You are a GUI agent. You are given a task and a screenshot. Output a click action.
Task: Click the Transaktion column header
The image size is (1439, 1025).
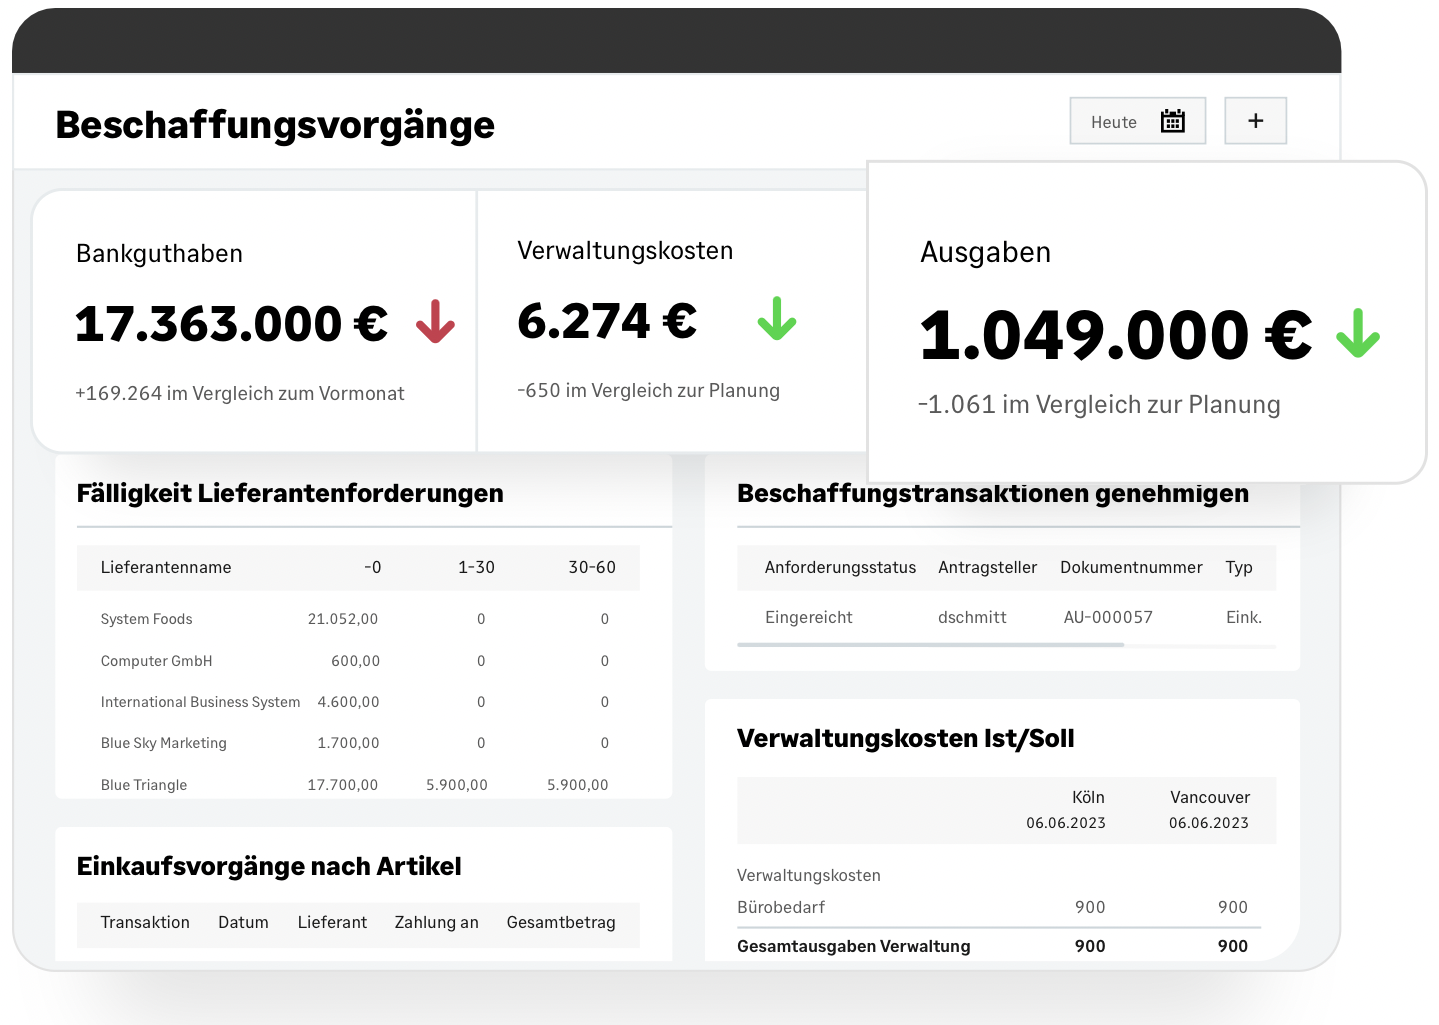coord(145,922)
